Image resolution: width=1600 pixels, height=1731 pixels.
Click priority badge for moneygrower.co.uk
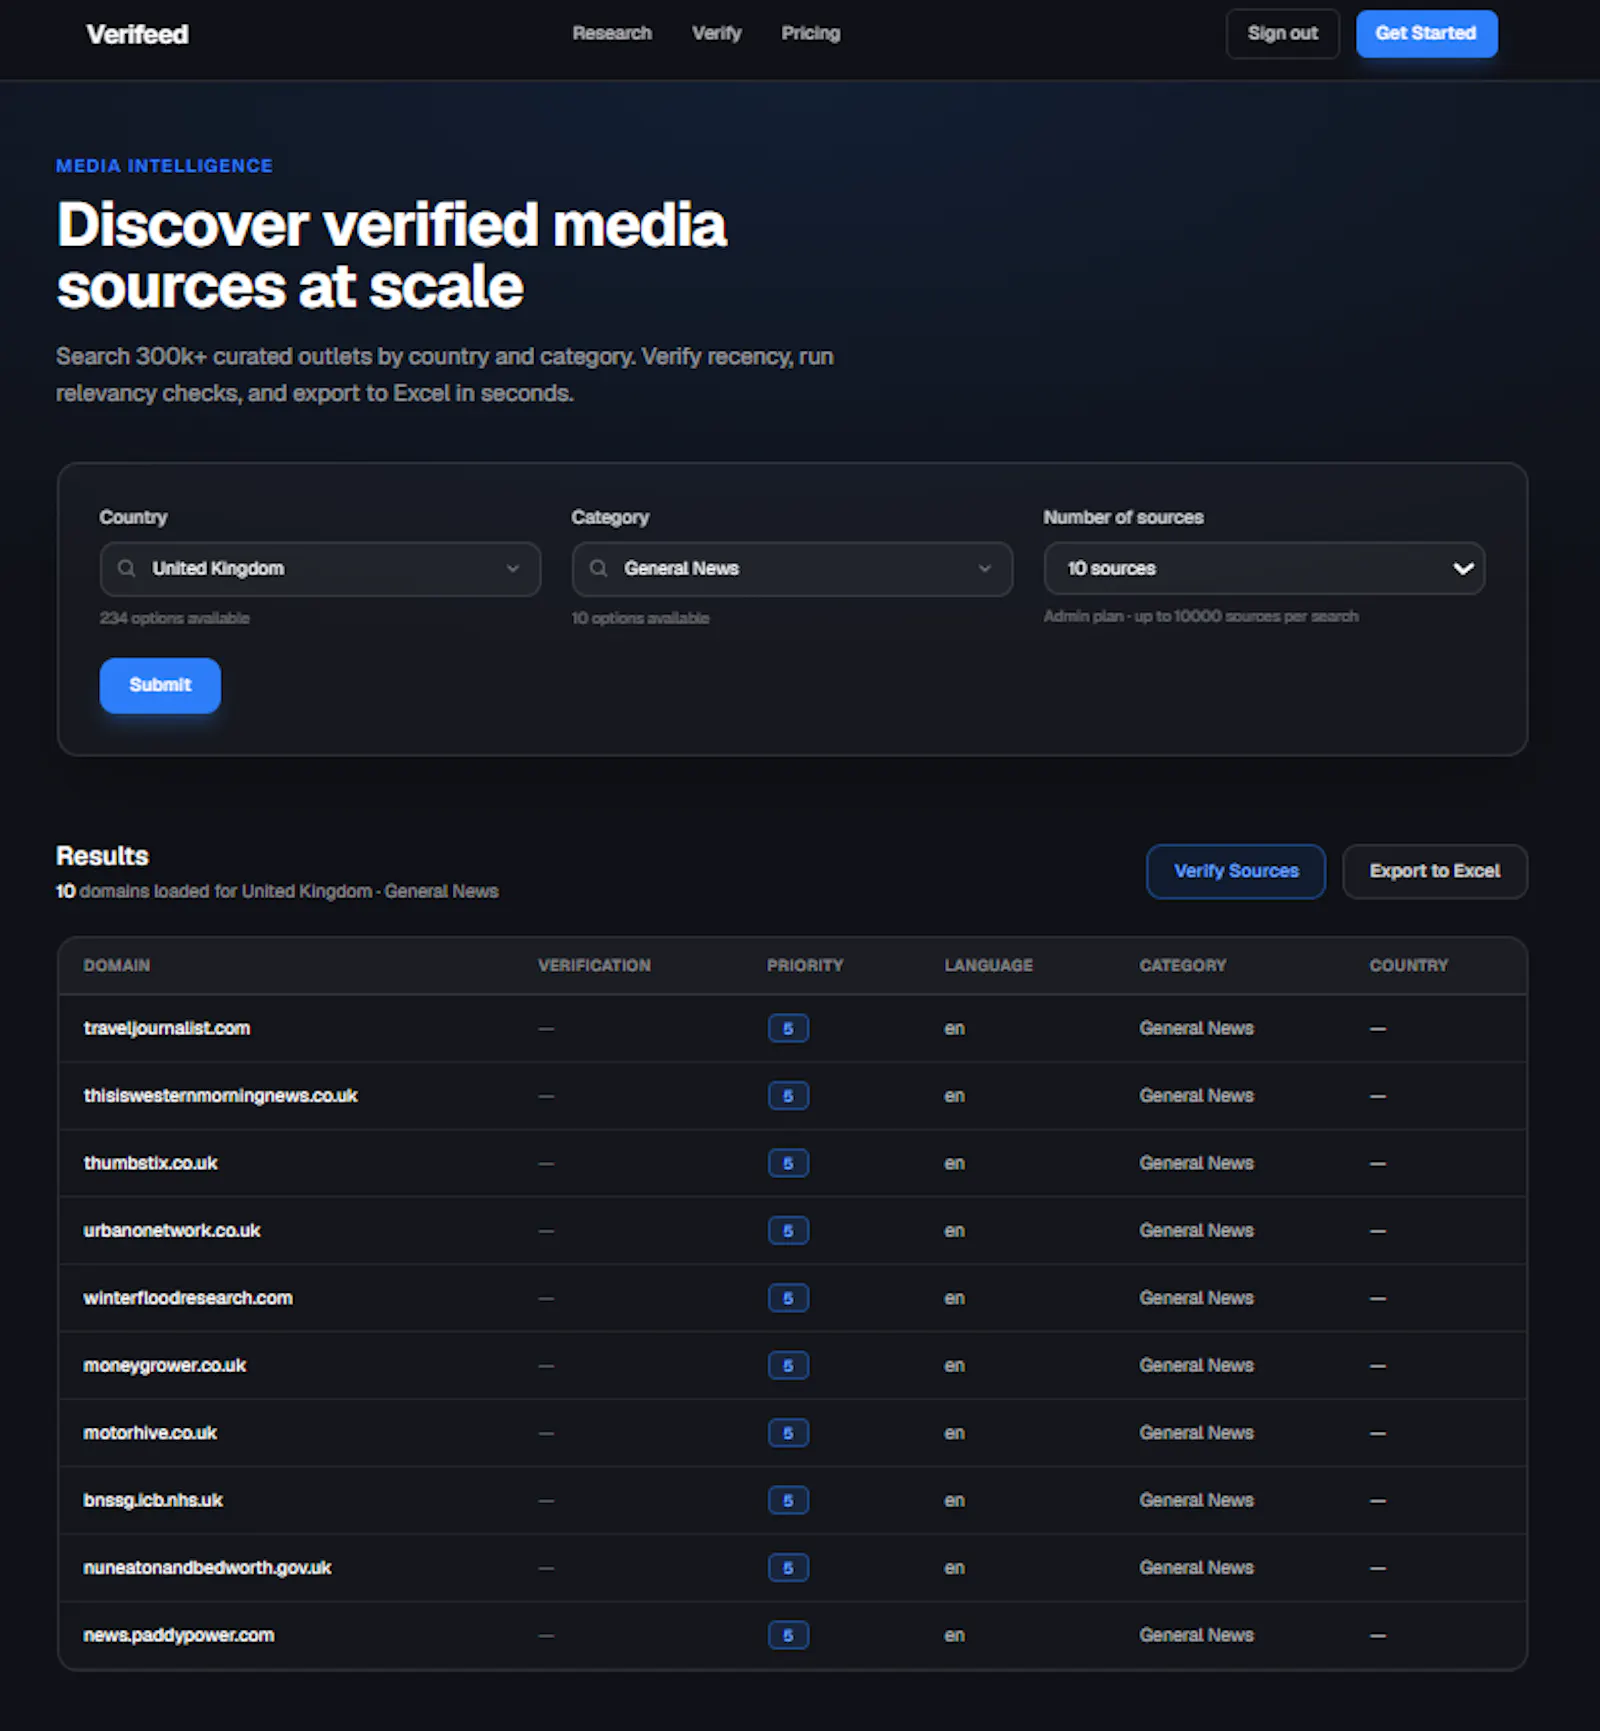coord(788,1366)
